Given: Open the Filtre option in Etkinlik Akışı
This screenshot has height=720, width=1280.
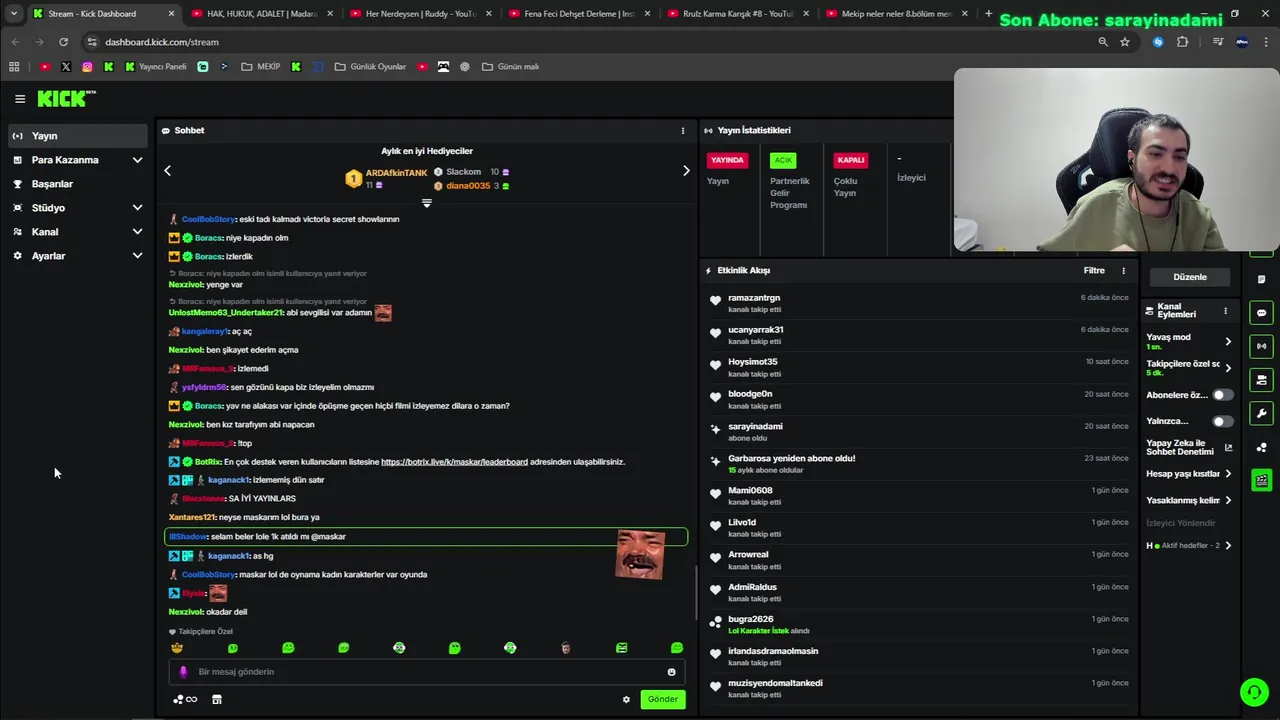Looking at the screenshot, I should [1094, 270].
